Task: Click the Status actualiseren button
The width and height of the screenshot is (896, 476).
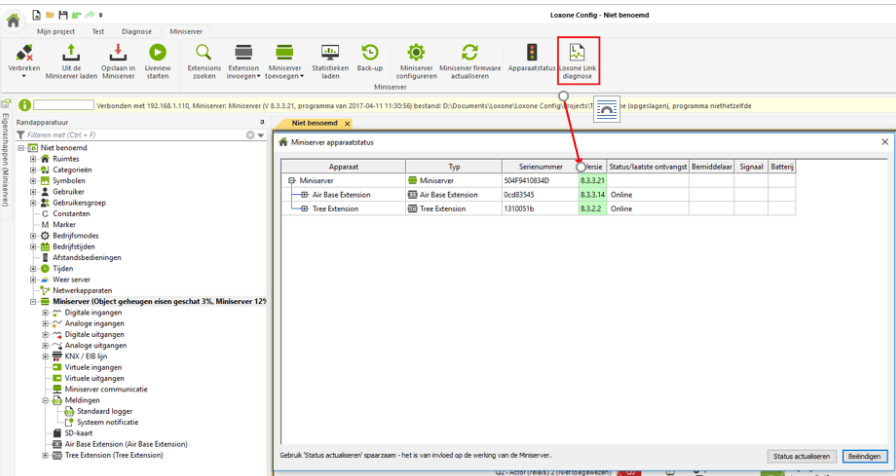Action: 802,456
